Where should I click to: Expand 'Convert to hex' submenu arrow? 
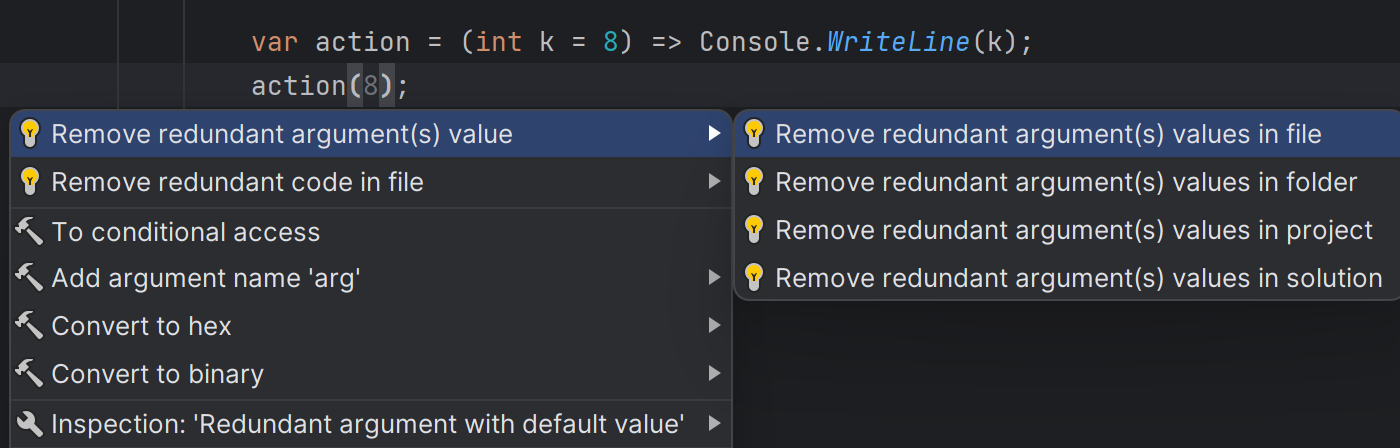[713, 326]
